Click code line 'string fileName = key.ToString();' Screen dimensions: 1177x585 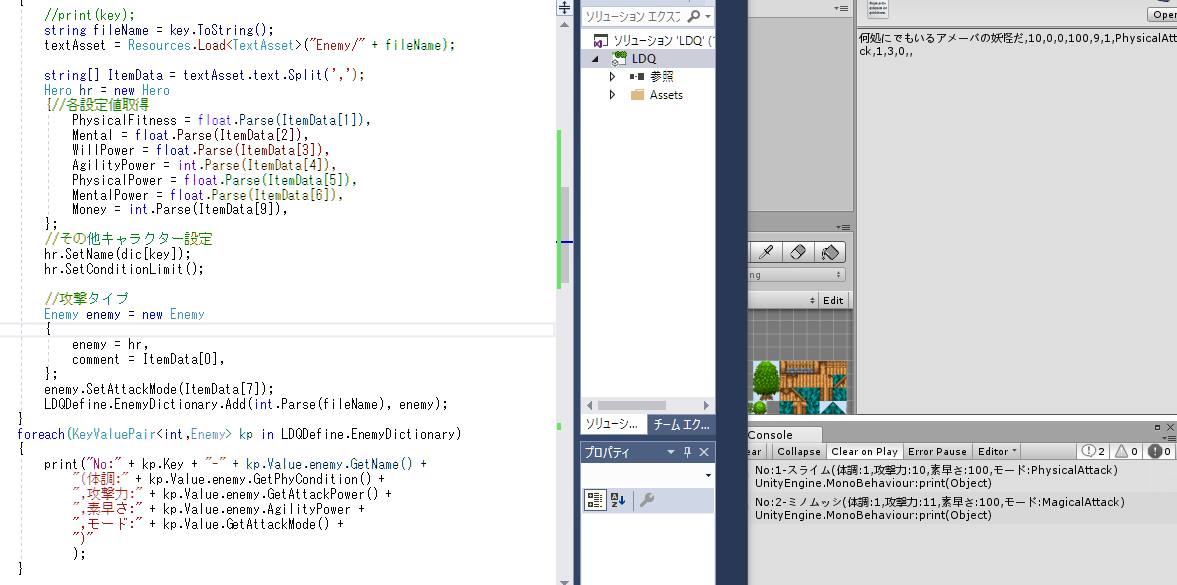tap(159, 30)
